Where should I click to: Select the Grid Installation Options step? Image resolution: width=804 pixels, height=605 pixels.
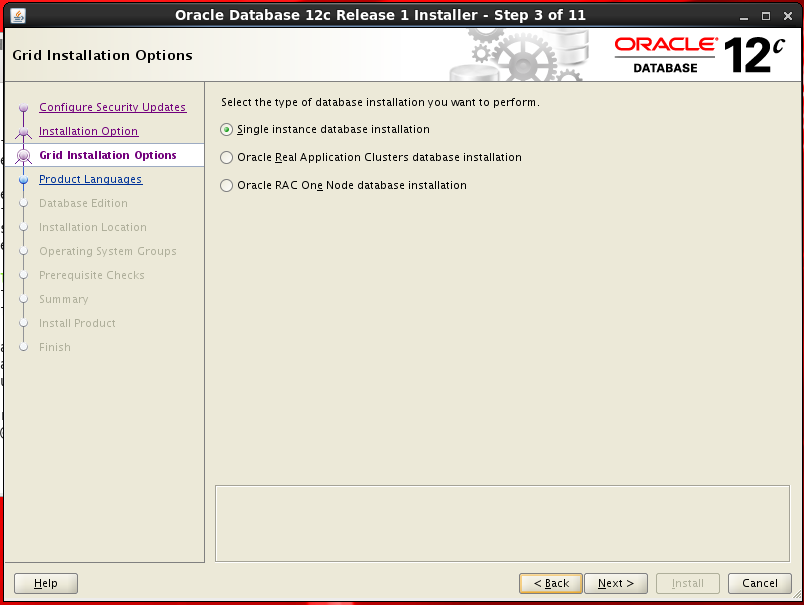point(108,155)
